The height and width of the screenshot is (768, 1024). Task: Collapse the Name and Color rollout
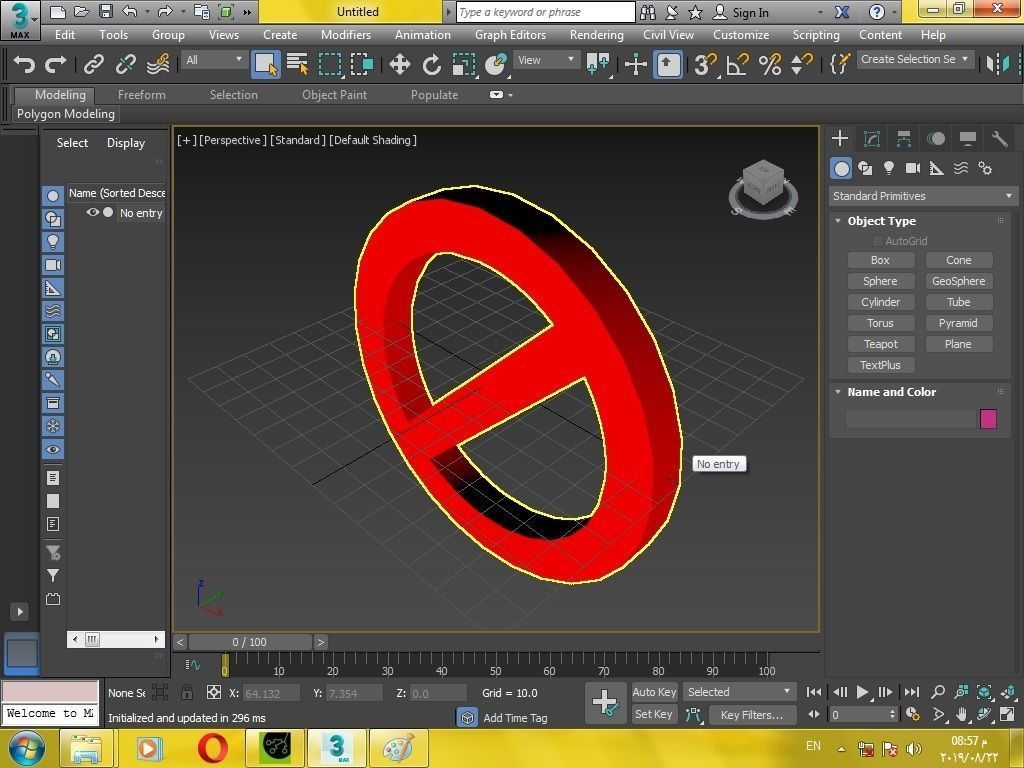coord(838,392)
